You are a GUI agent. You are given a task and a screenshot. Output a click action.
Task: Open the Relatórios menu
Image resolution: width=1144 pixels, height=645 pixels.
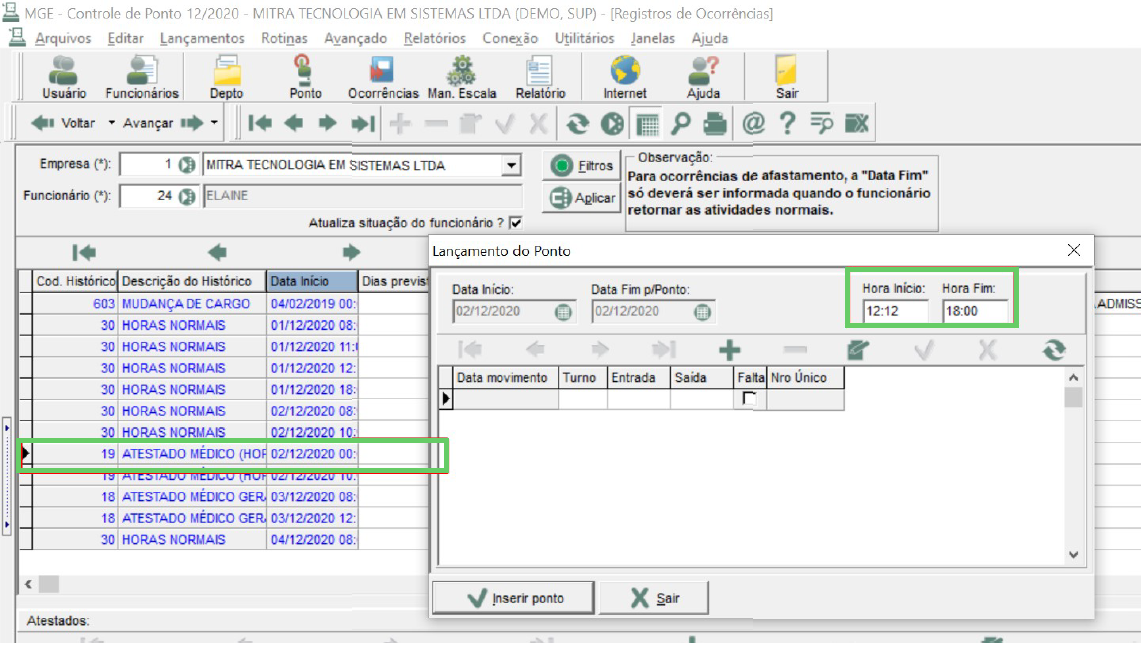click(x=435, y=38)
